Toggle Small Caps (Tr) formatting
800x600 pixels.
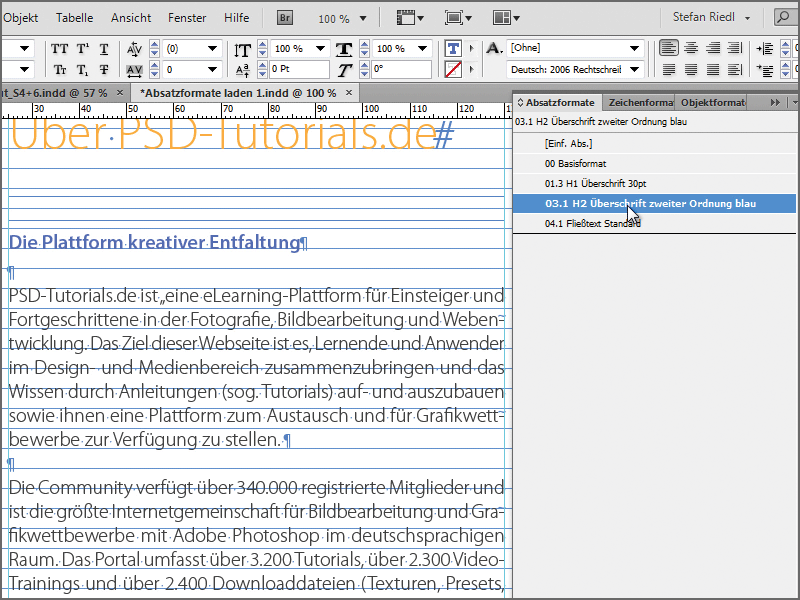point(60,70)
